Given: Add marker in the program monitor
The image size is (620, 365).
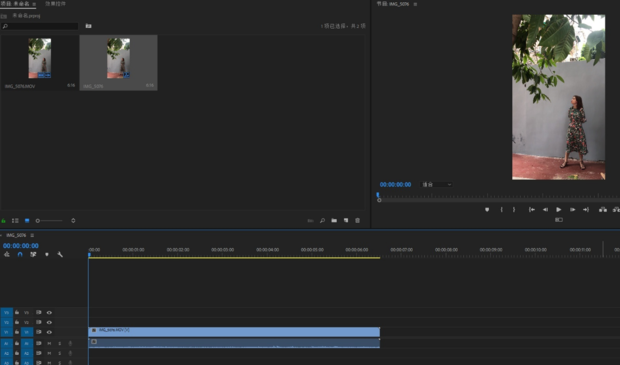Looking at the screenshot, I should 487,210.
